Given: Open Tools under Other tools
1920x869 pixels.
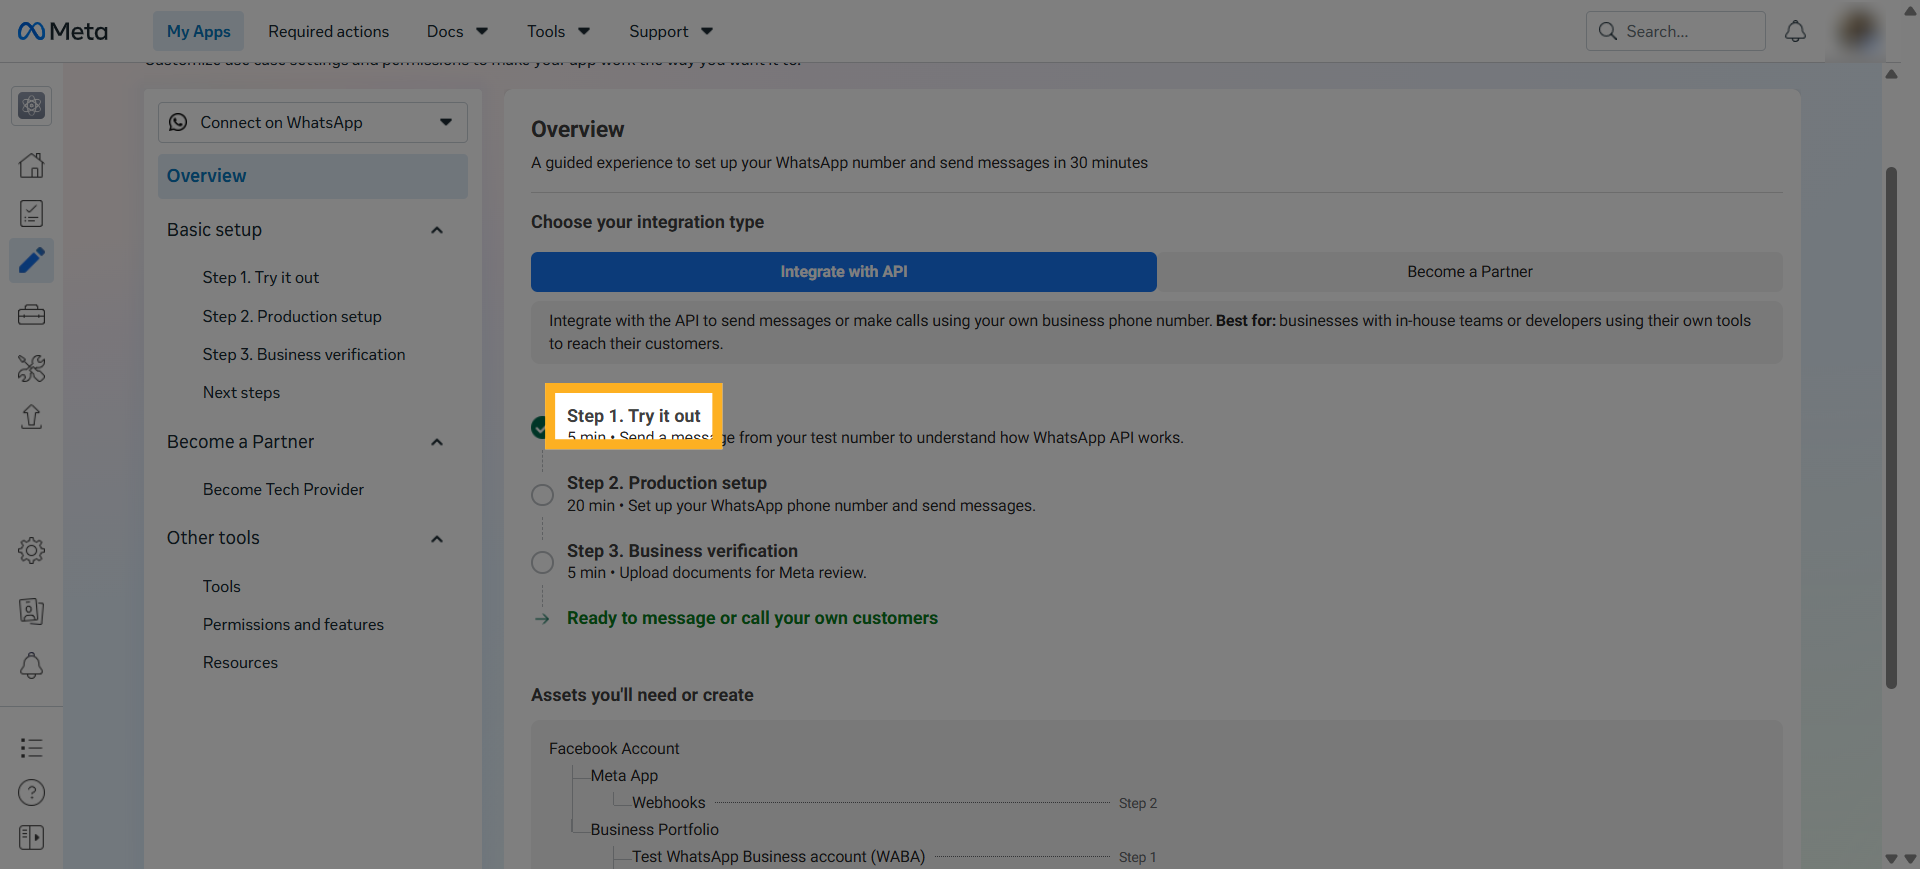Looking at the screenshot, I should (x=222, y=586).
